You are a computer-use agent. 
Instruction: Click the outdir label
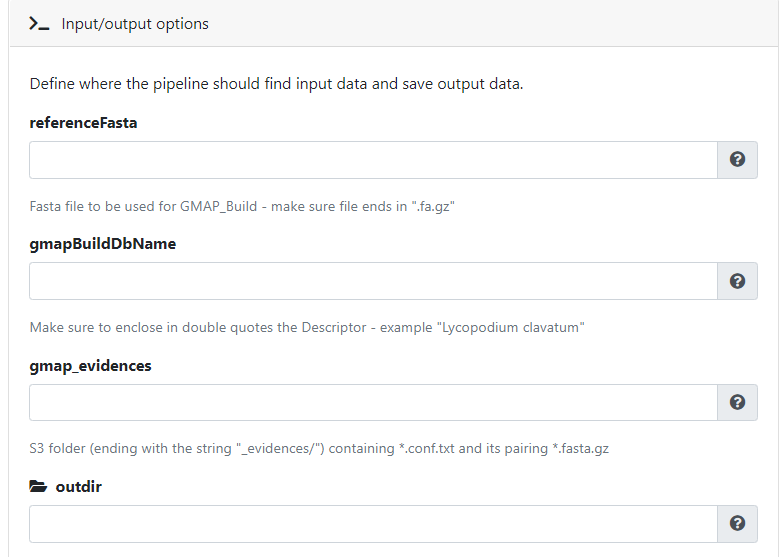tap(78, 487)
